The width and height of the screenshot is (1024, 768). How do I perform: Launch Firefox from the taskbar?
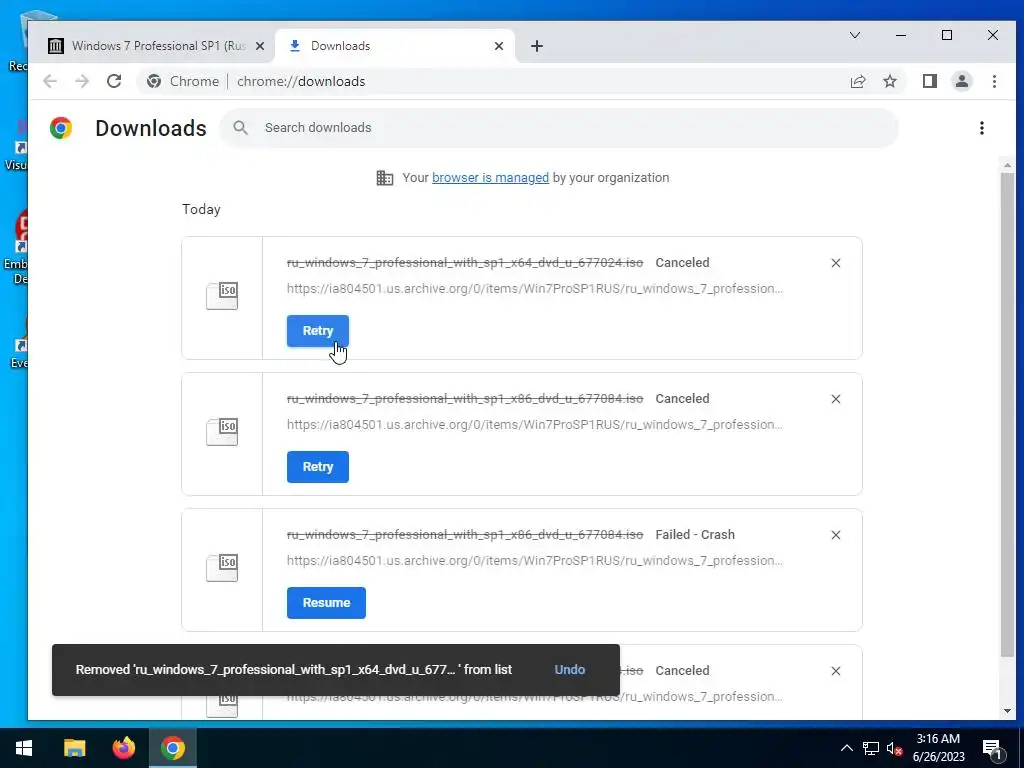(x=123, y=748)
